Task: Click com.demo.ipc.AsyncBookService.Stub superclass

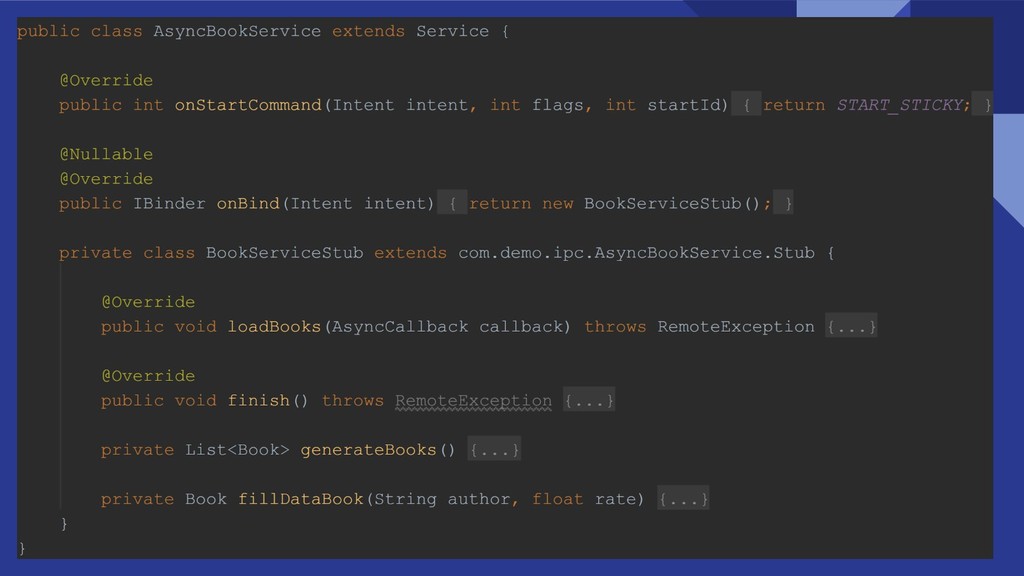Action: pyautogui.click(x=636, y=253)
